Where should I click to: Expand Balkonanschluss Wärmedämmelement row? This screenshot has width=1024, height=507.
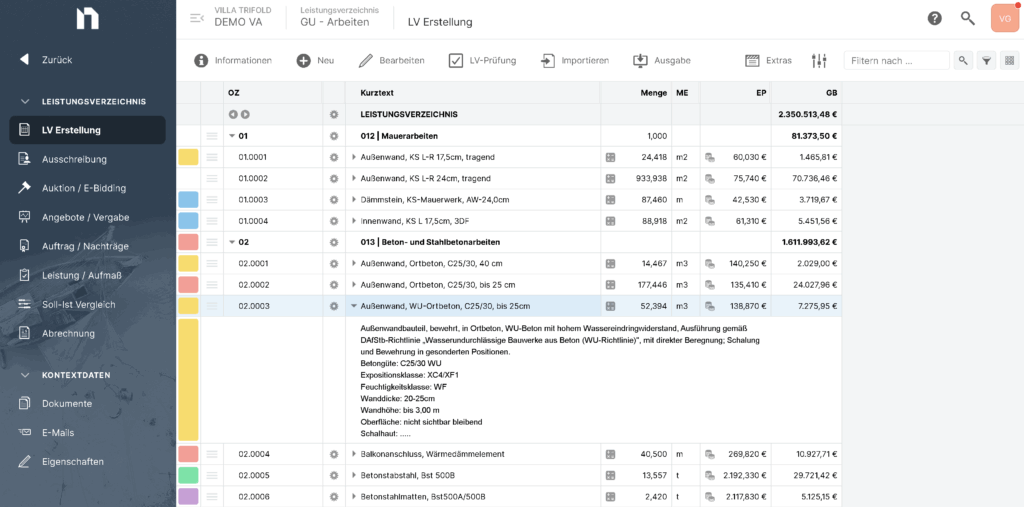tap(353, 454)
